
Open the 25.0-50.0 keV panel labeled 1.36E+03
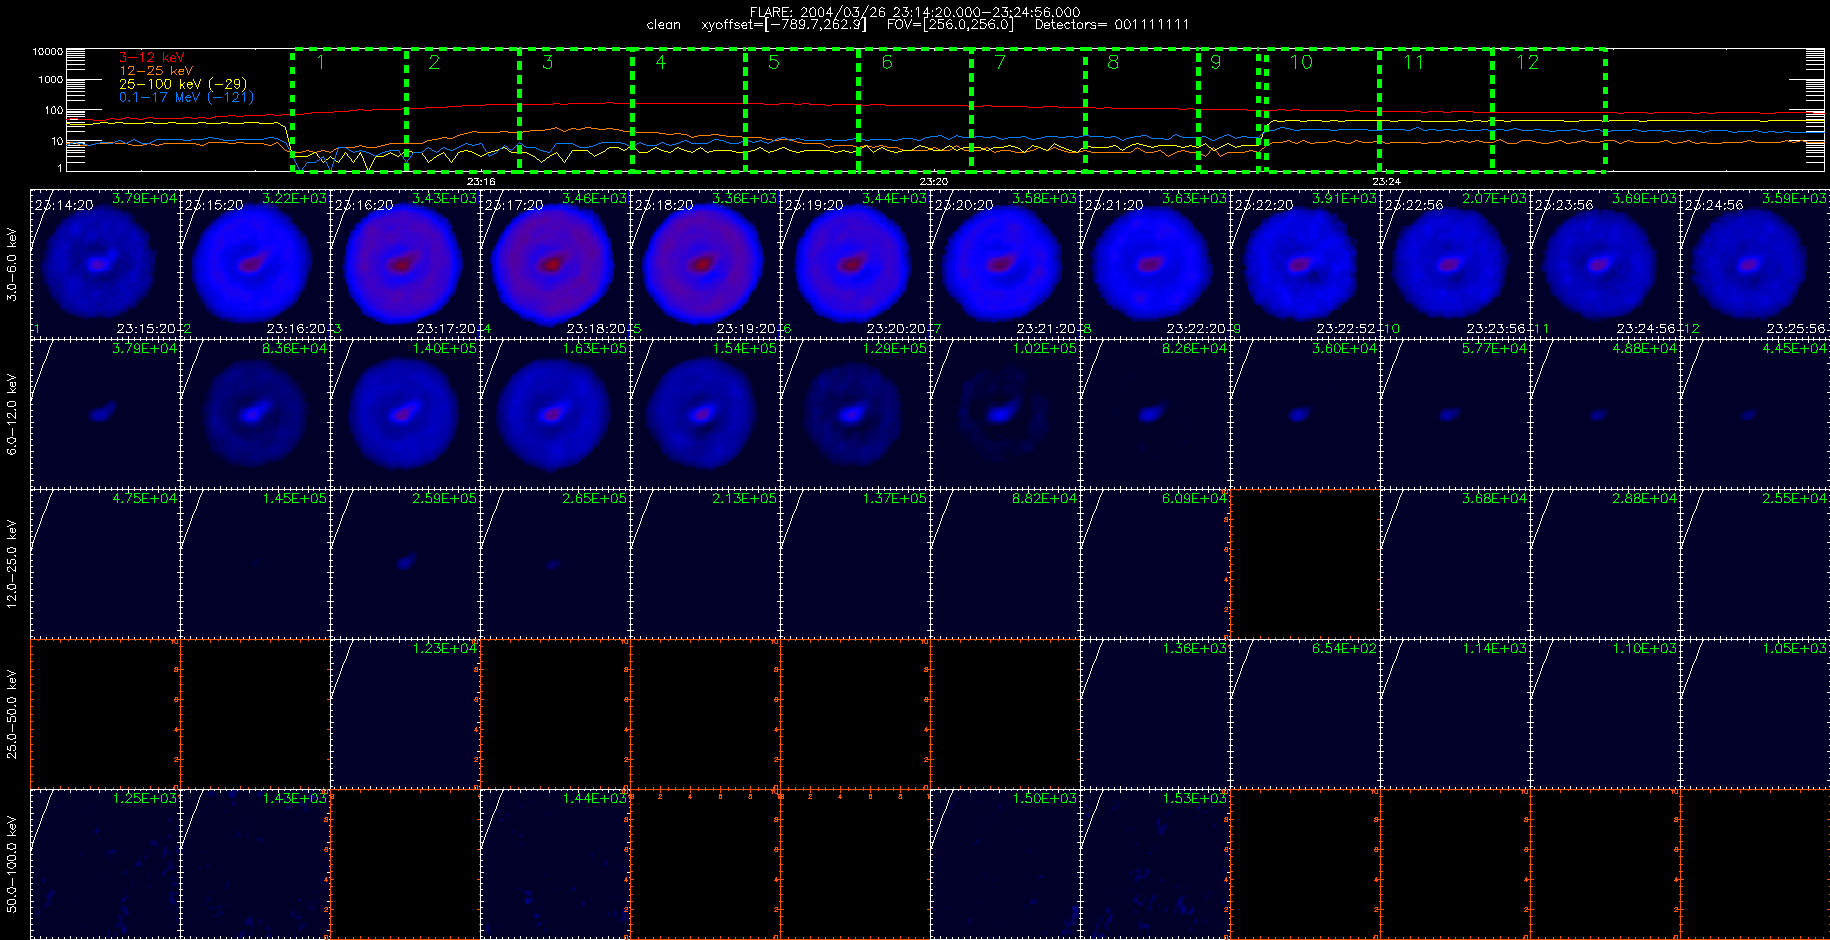tap(1155, 714)
